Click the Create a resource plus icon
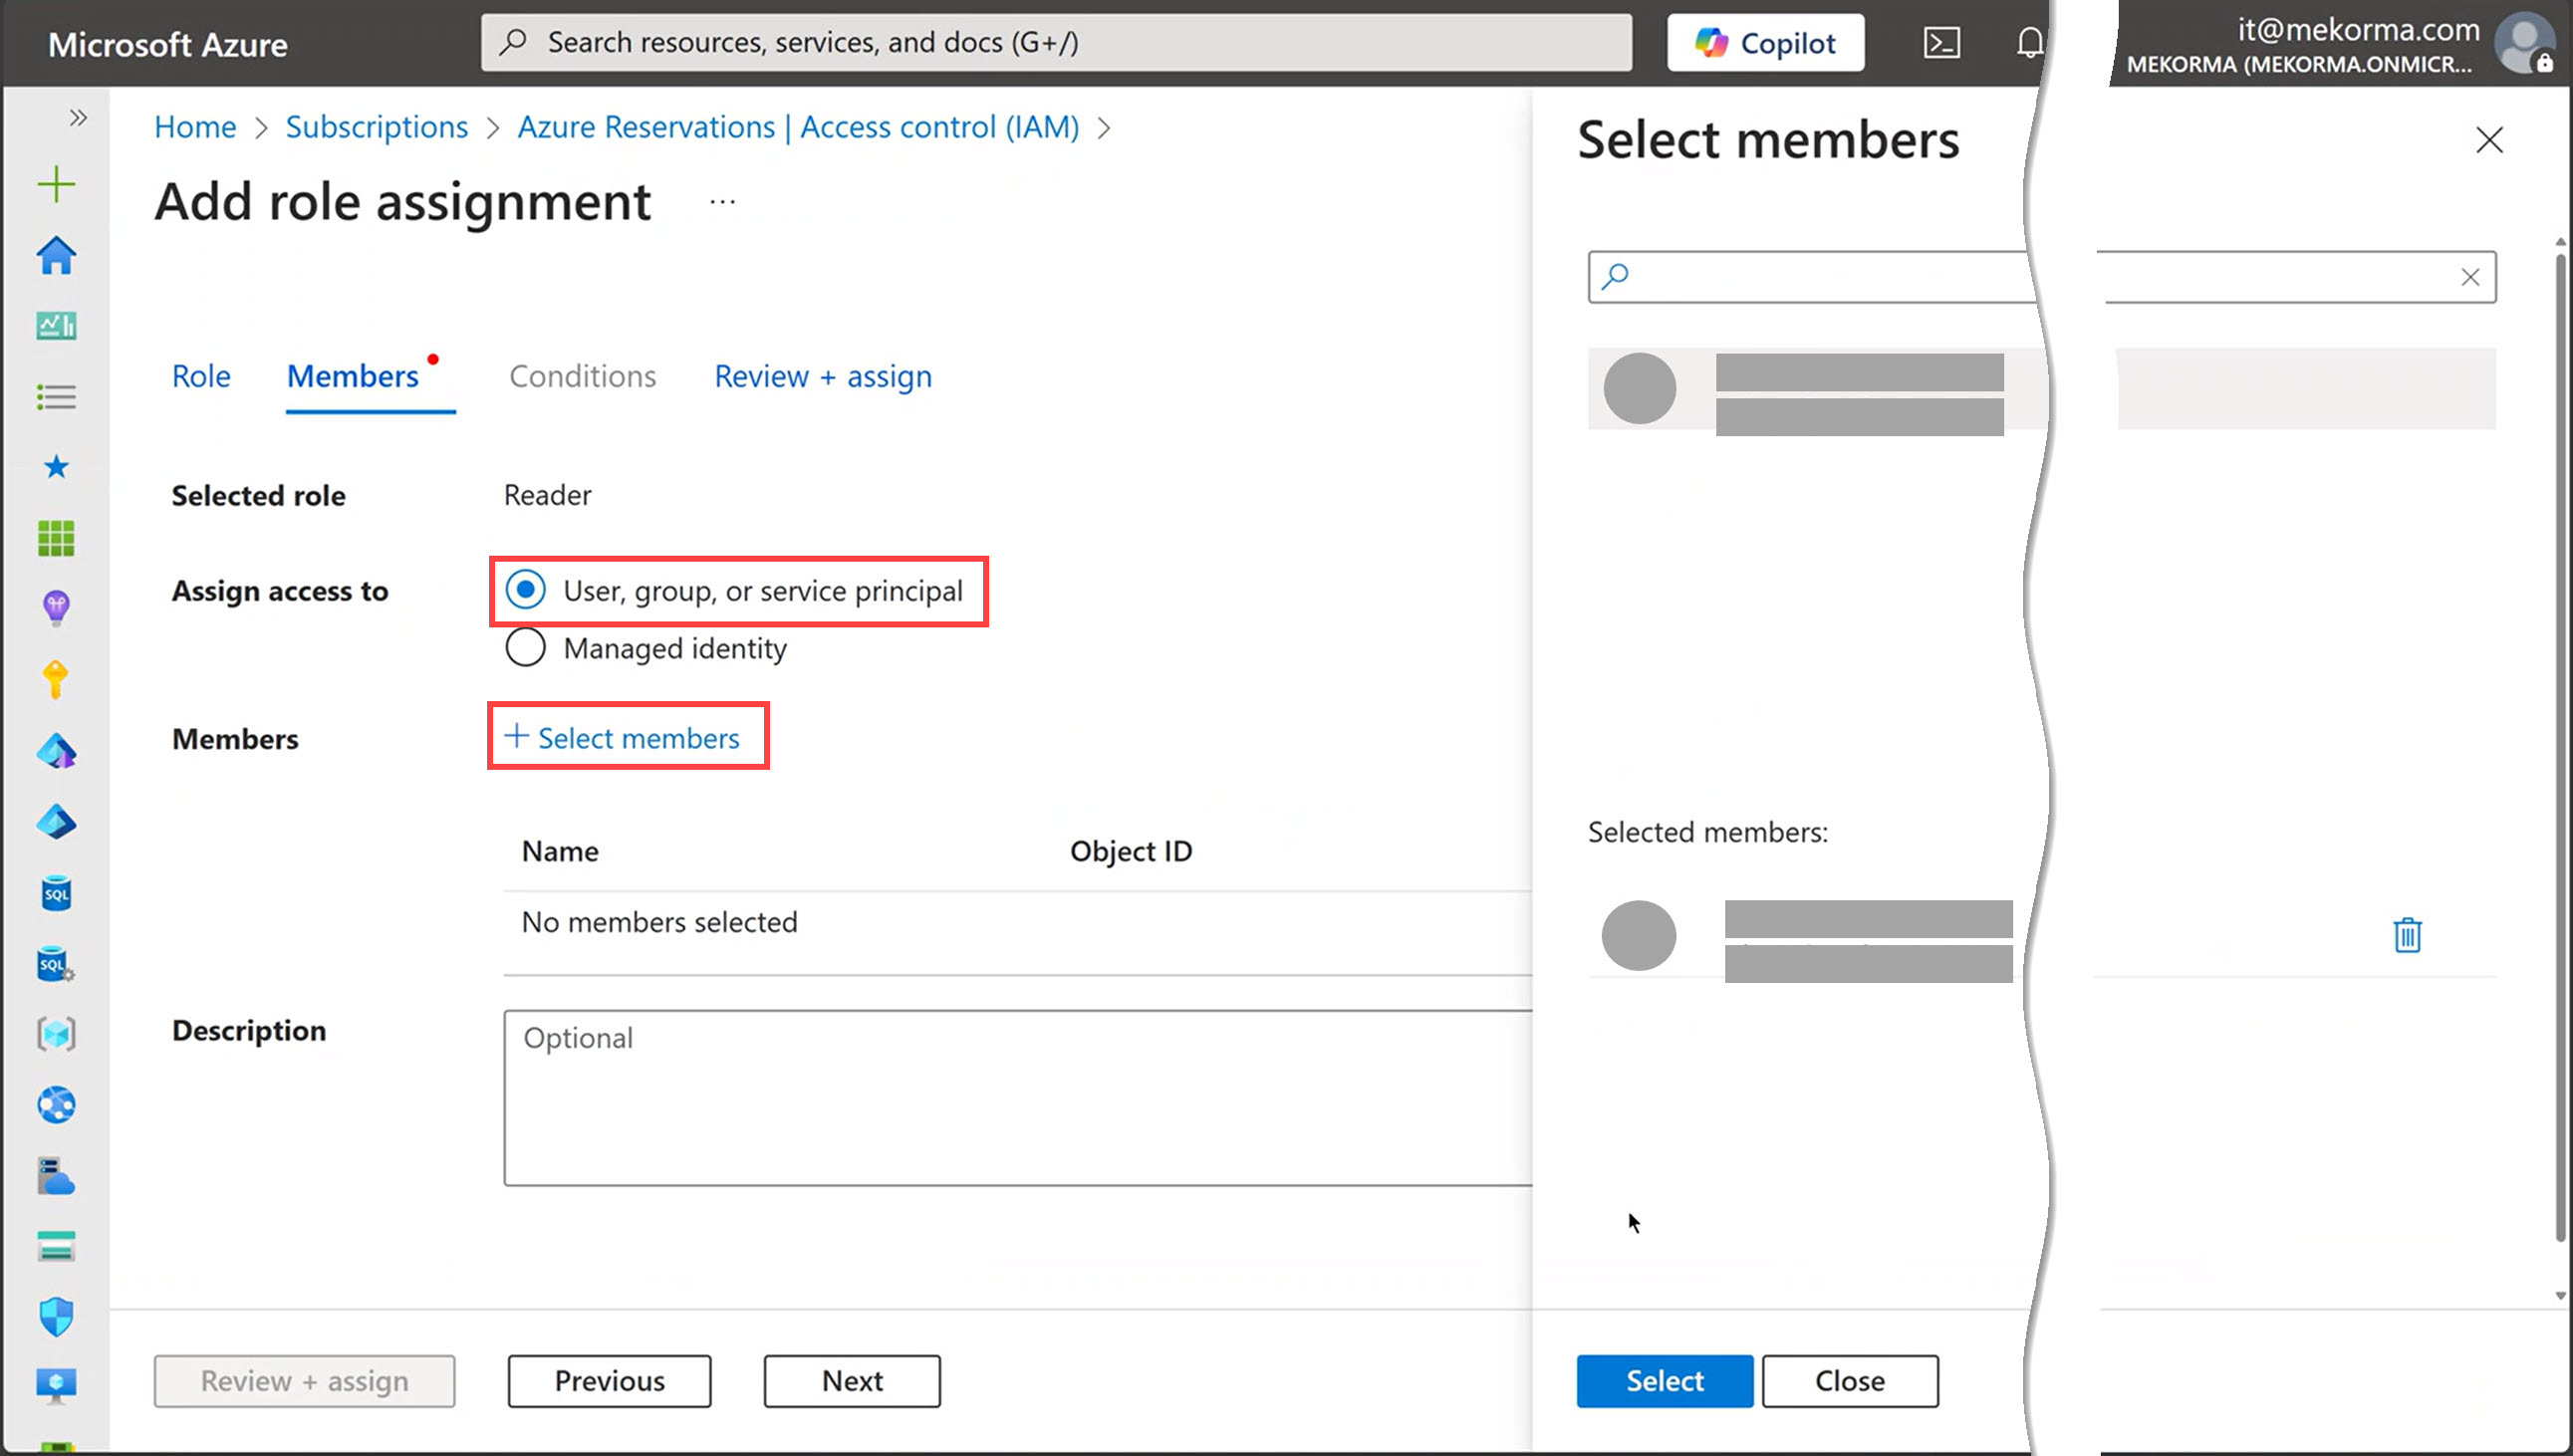Screen dimensions: 2573x1456 pos(56,185)
